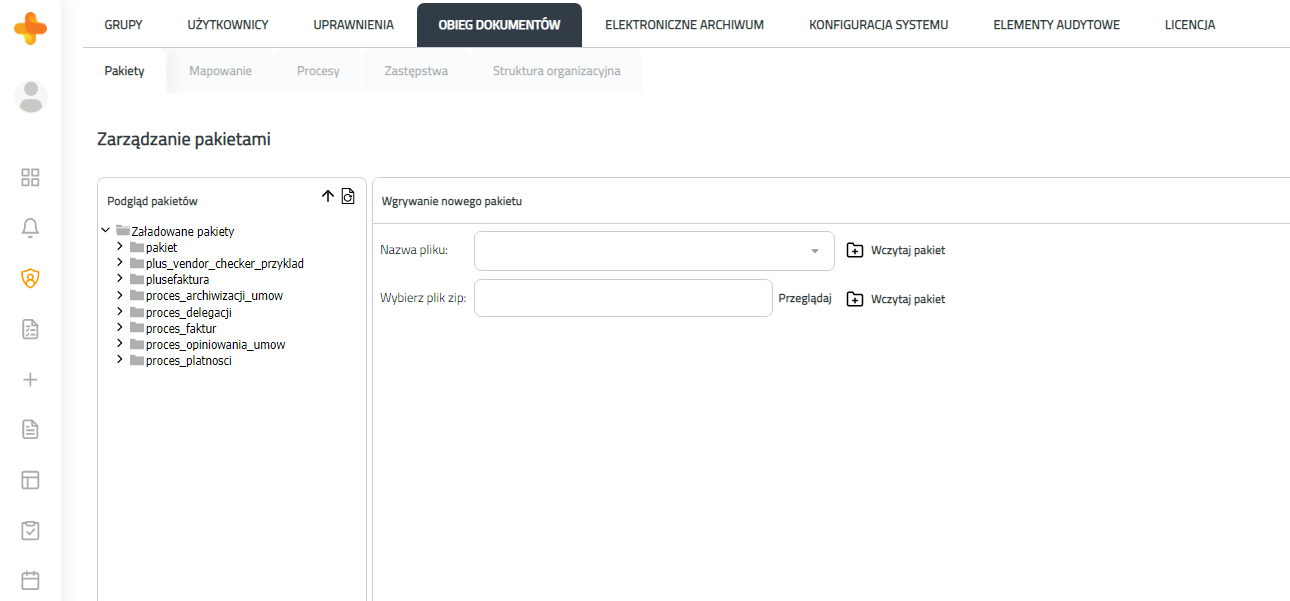Click the Wybierz plik zip input field
The height and width of the screenshot is (601, 1290).
point(623,298)
